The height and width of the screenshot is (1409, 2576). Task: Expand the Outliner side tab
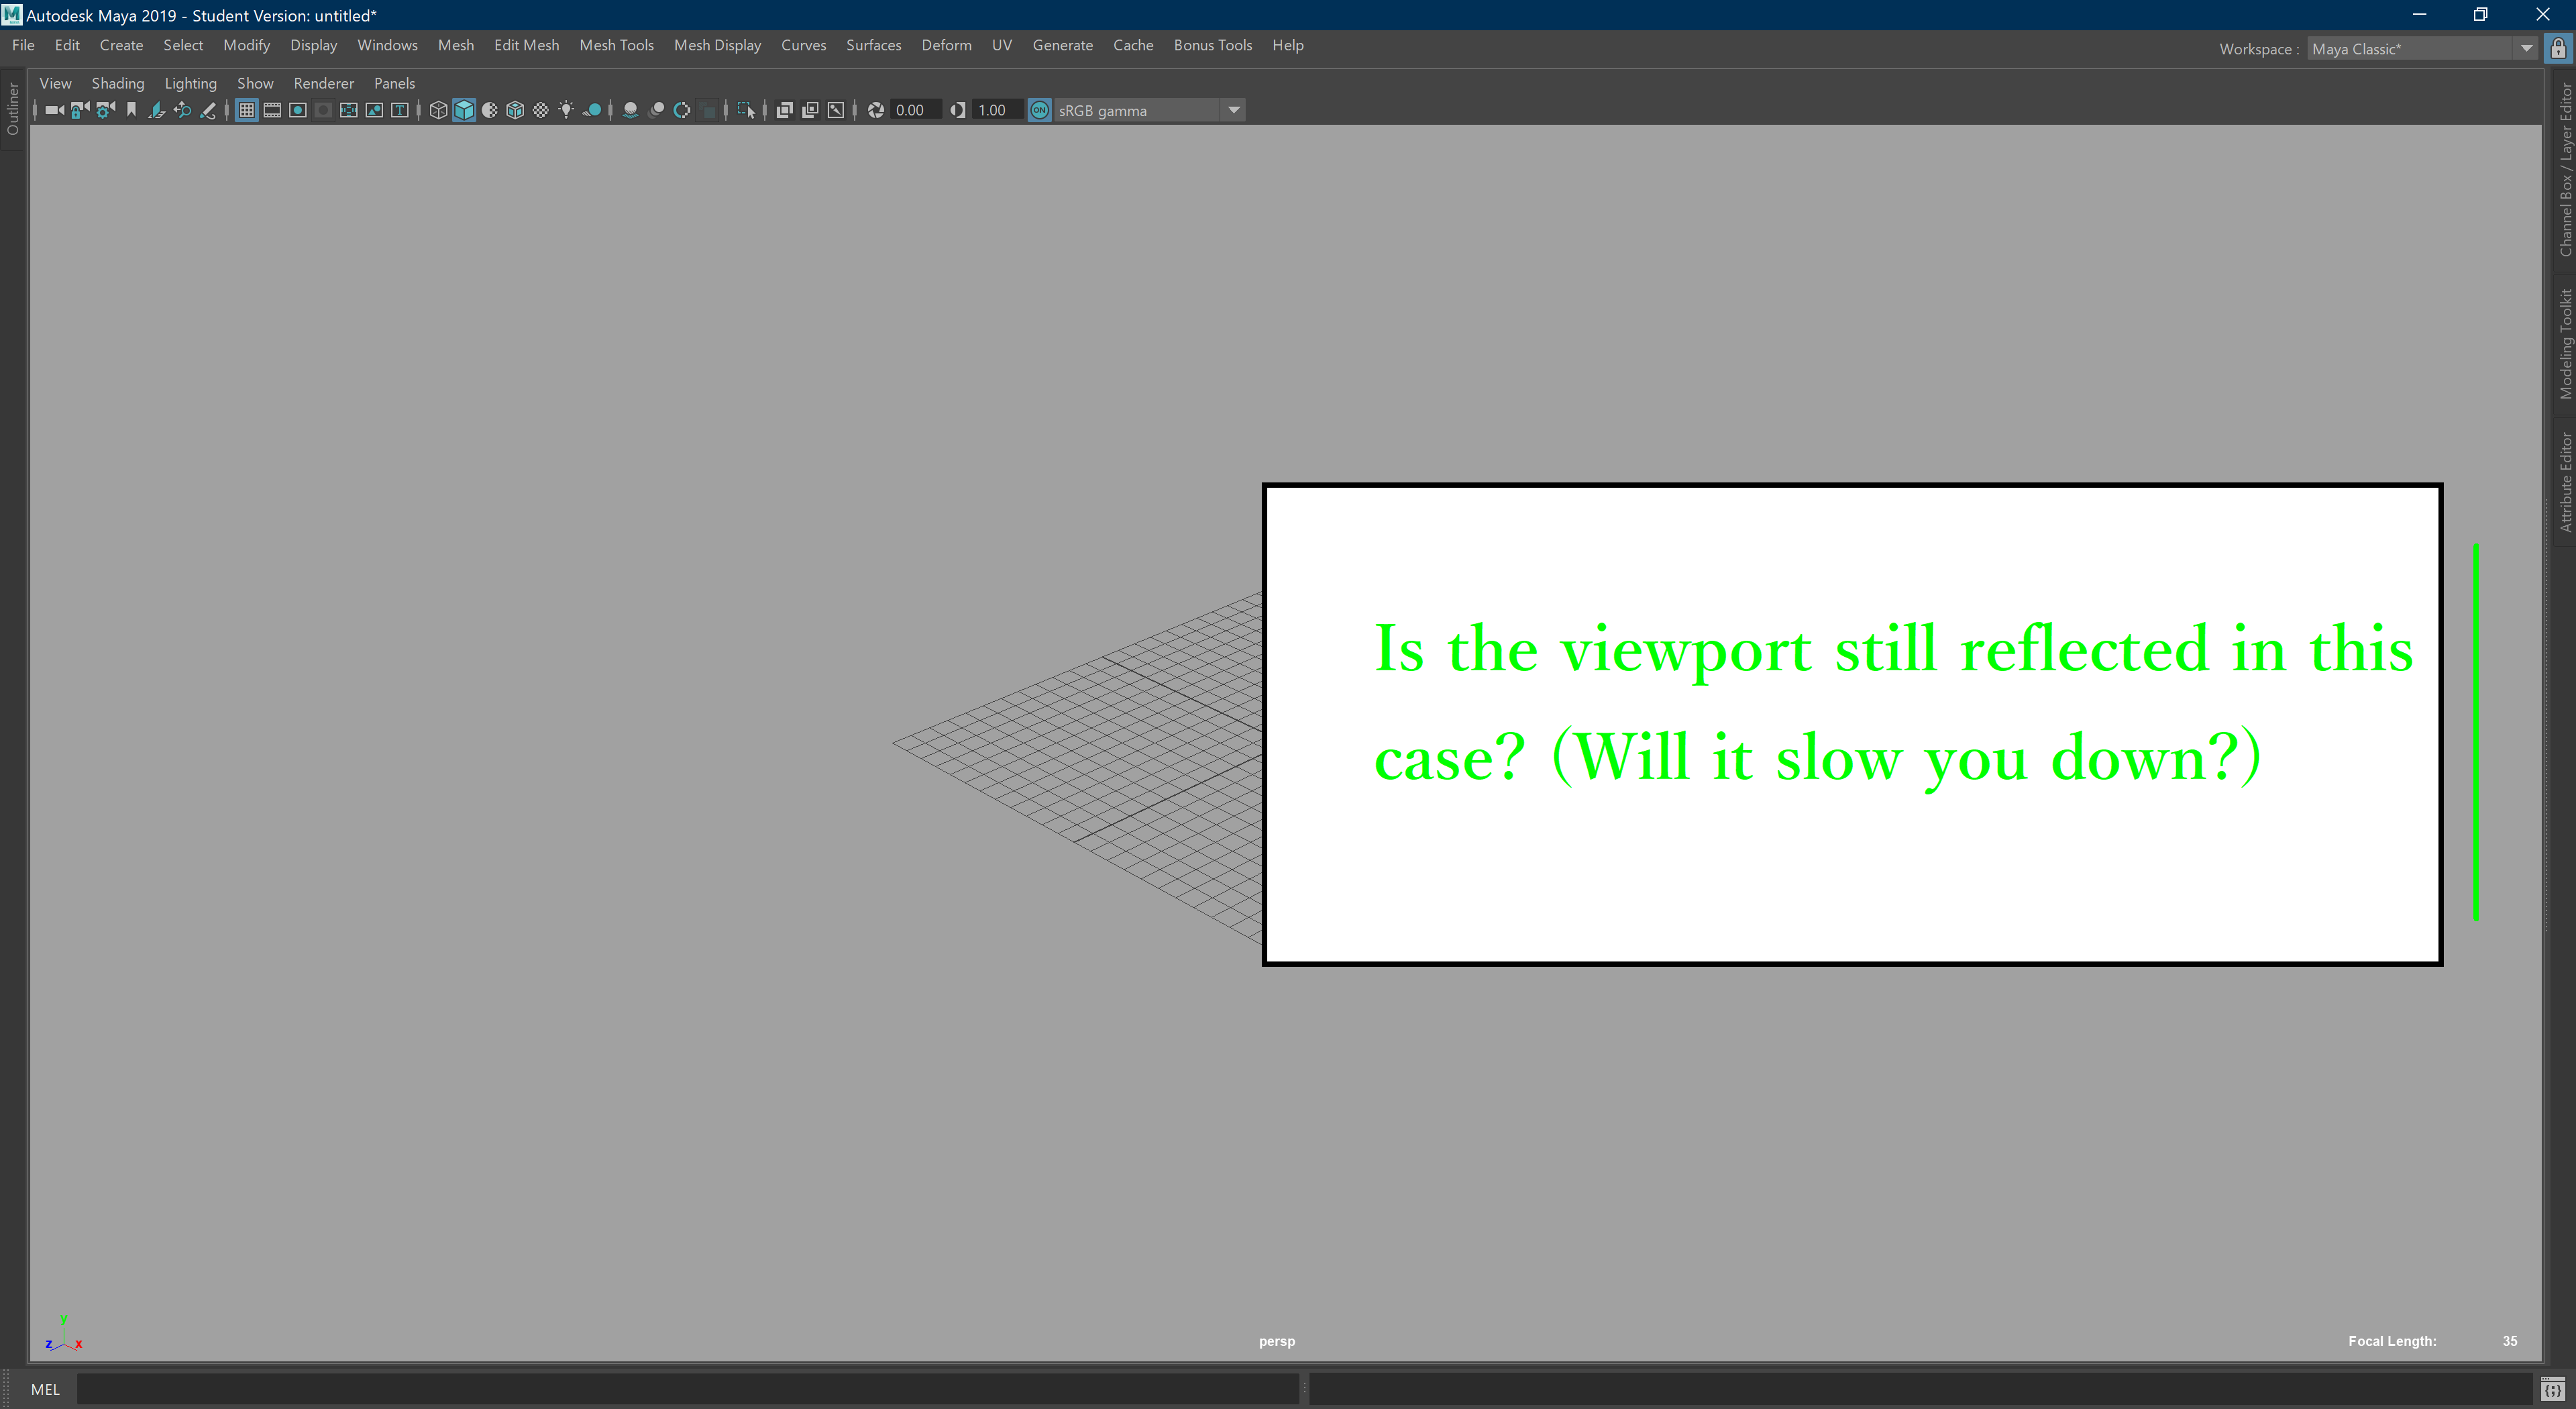coord(13,109)
